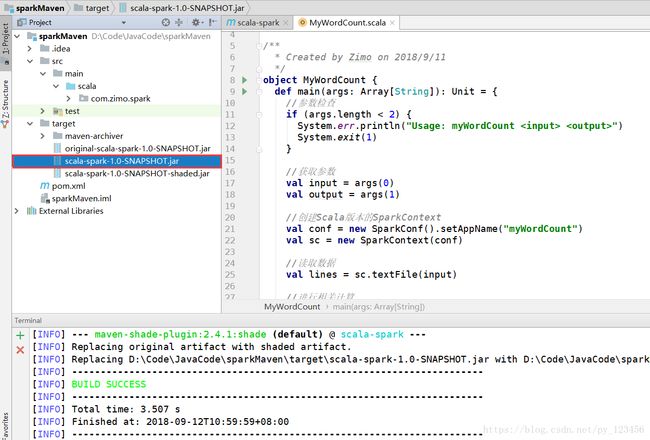Click the collapse all icon in Project toolbar
Screen dimensions: 650x440
[179, 22]
